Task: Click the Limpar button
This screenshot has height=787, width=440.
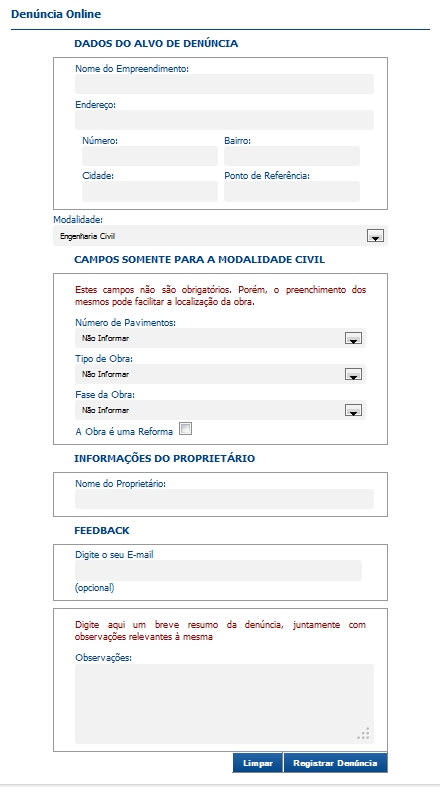Action: click(x=258, y=763)
